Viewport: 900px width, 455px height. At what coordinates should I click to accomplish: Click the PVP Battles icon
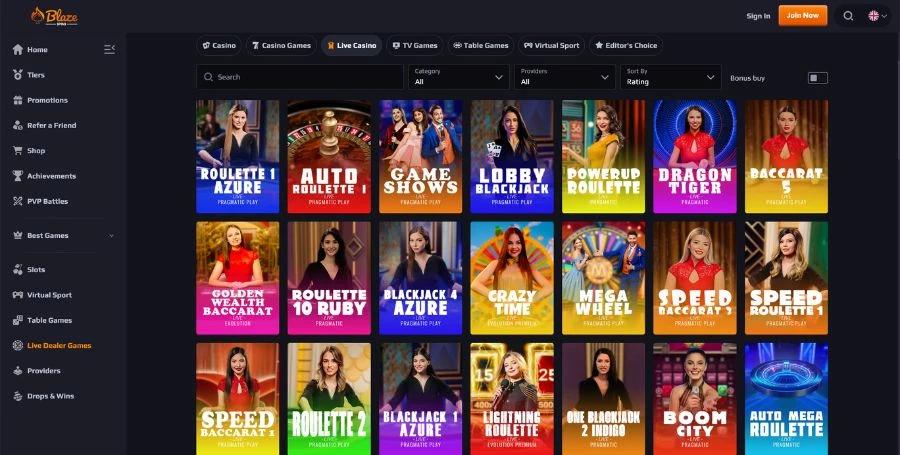pyautogui.click(x=18, y=201)
